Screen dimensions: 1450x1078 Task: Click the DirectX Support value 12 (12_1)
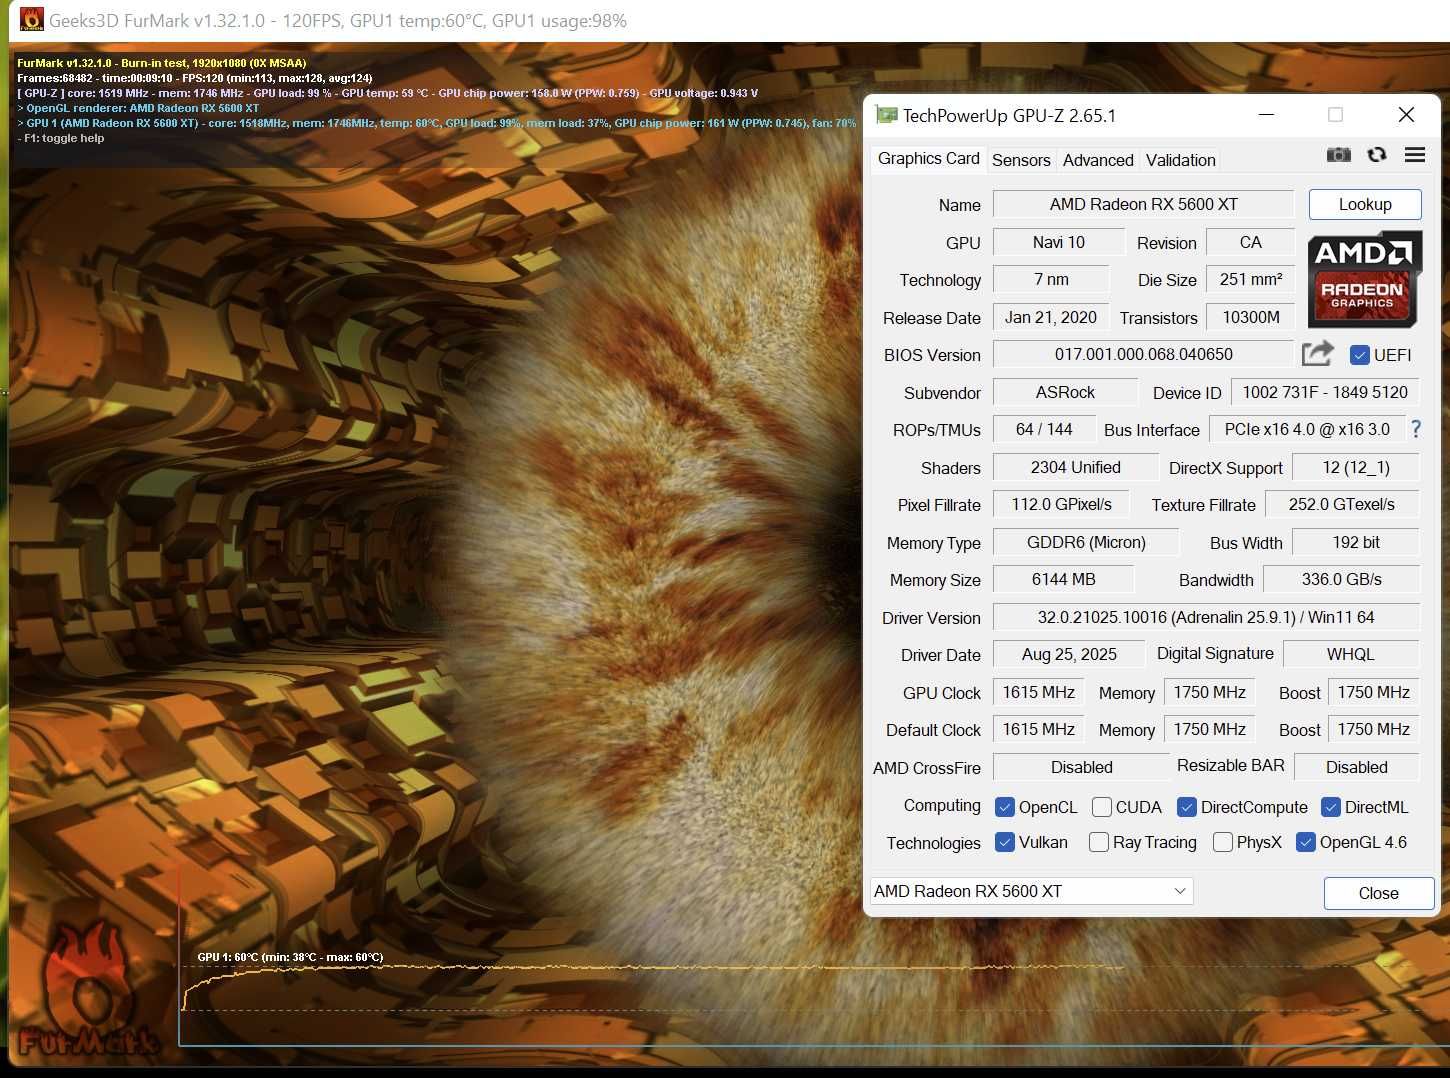point(1356,467)
